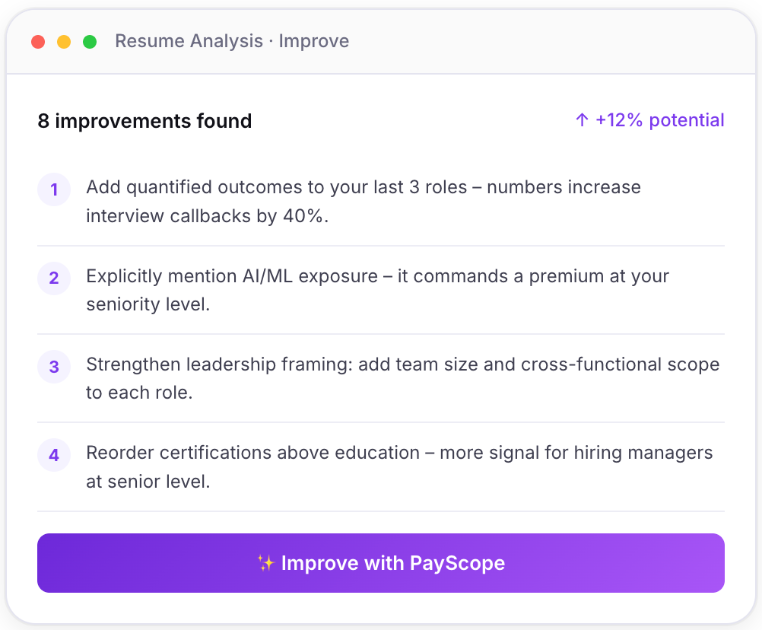Image resolution: width=762 pixels, height=630 pixels.
Task: Select the number 1 suggestion badge
Action: pos(54,189)
